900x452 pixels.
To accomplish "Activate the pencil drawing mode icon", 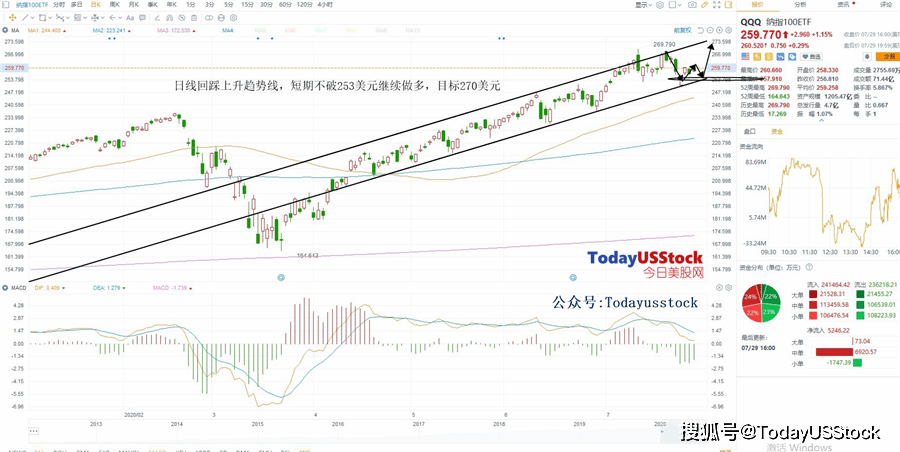I will (704, 5).
